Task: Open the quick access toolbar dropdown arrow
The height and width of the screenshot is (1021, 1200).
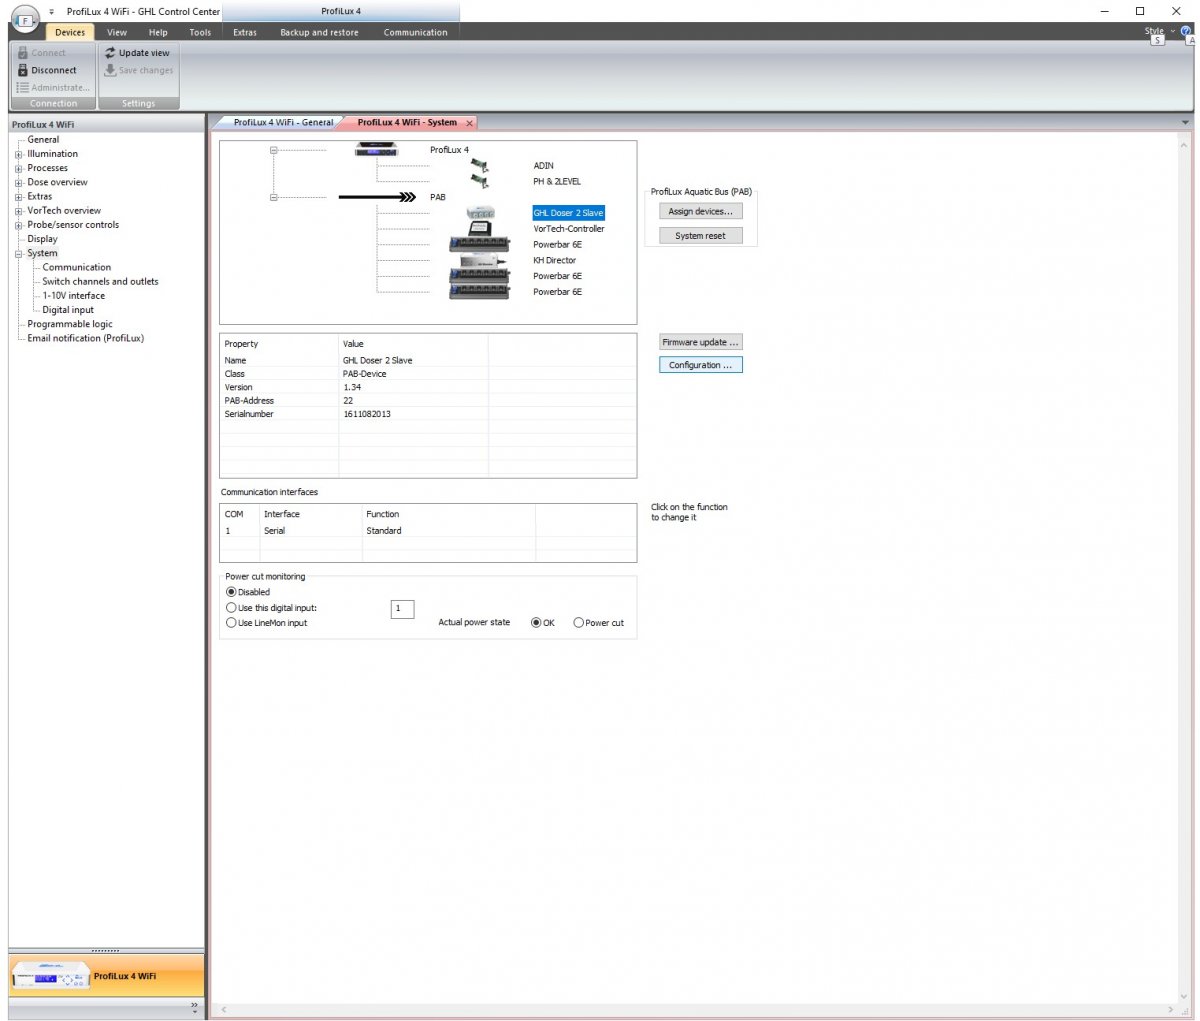Action: tap(52, 12)
